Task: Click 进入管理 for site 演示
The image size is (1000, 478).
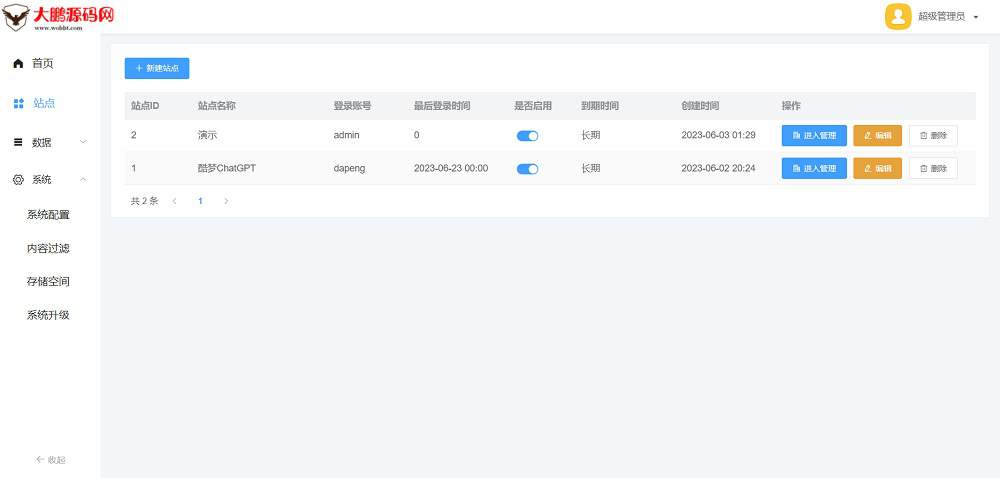Action: [814, 136]
